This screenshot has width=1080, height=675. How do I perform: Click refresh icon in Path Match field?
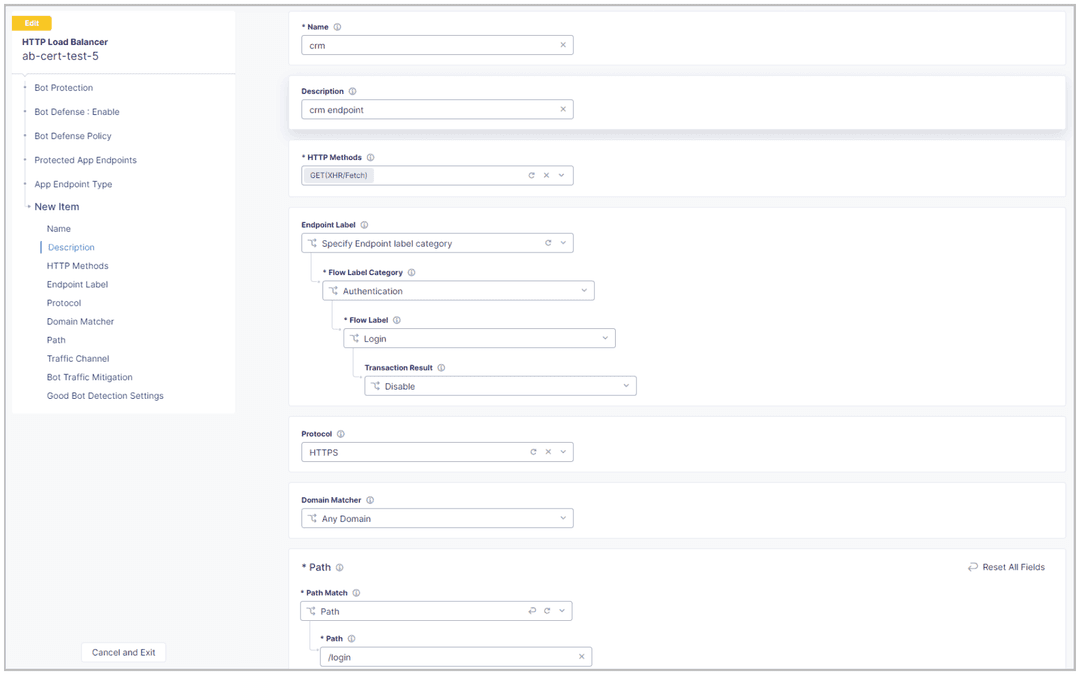[547, 610]
